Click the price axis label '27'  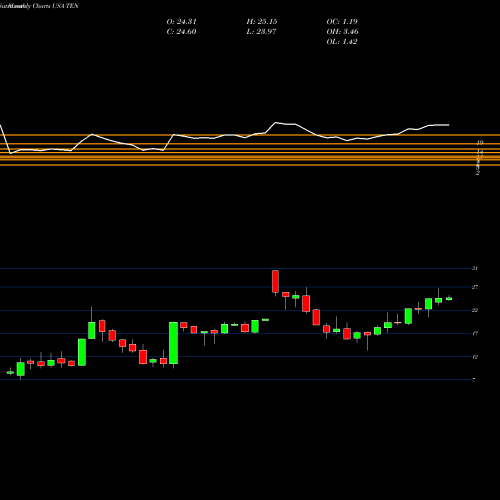click(475, 287)
